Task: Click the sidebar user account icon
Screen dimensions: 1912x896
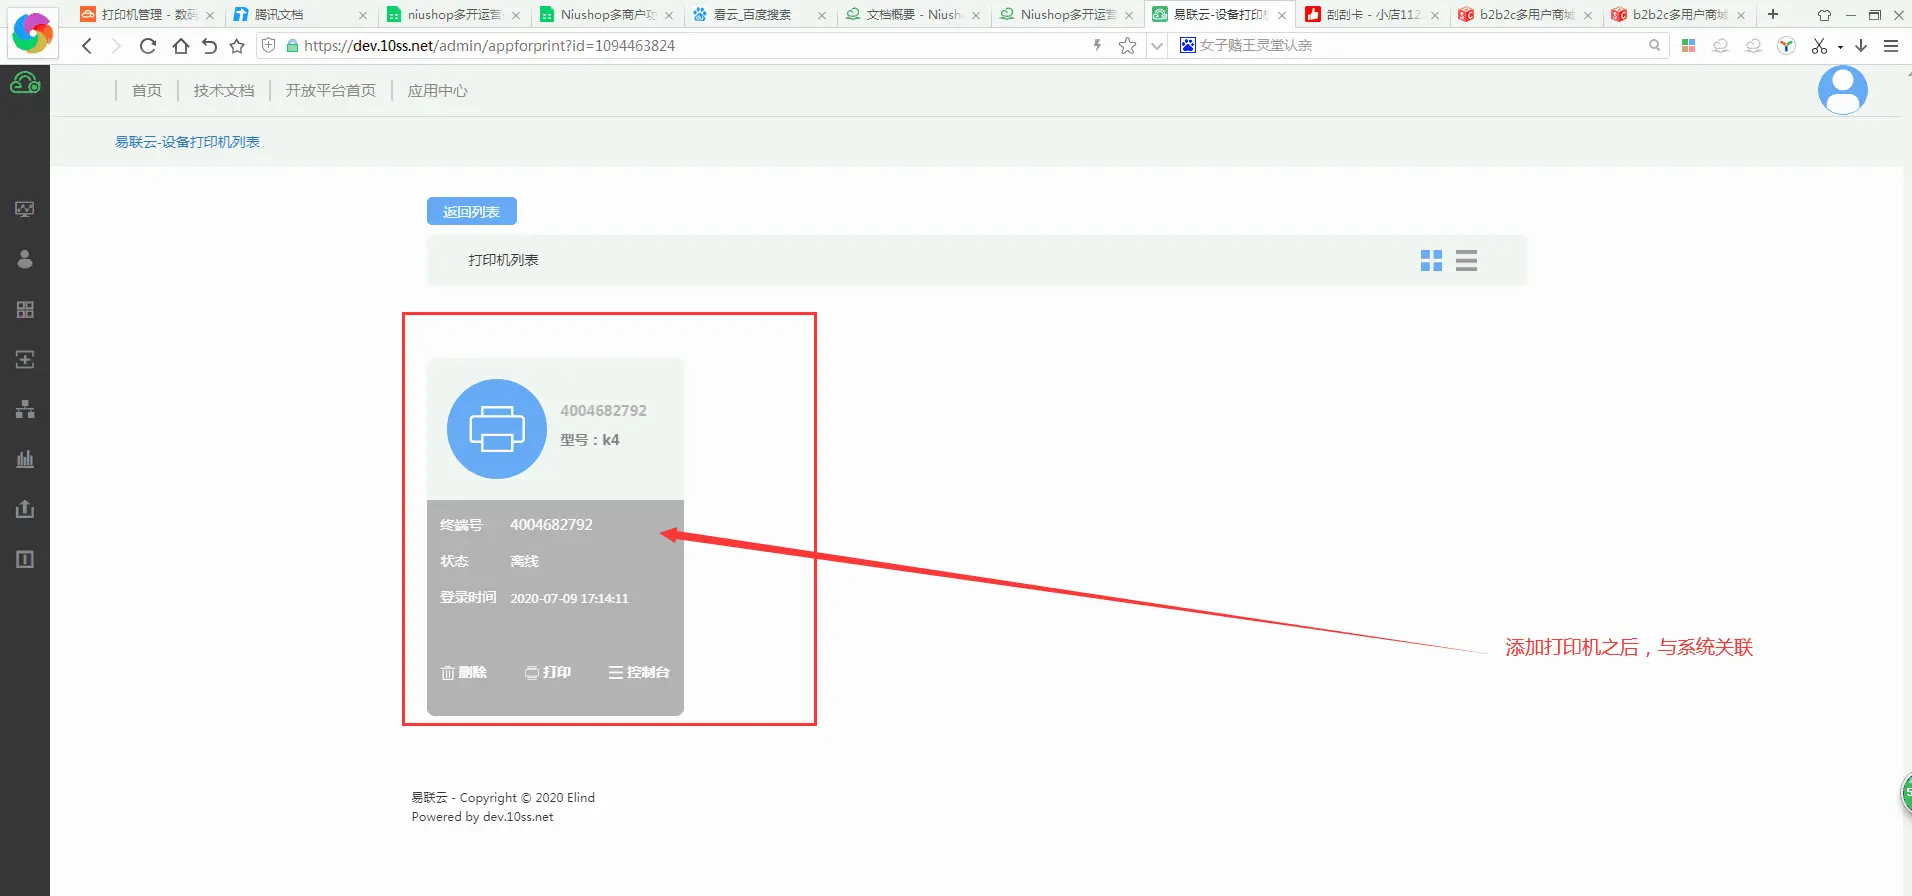Action: tap(25, 259)
